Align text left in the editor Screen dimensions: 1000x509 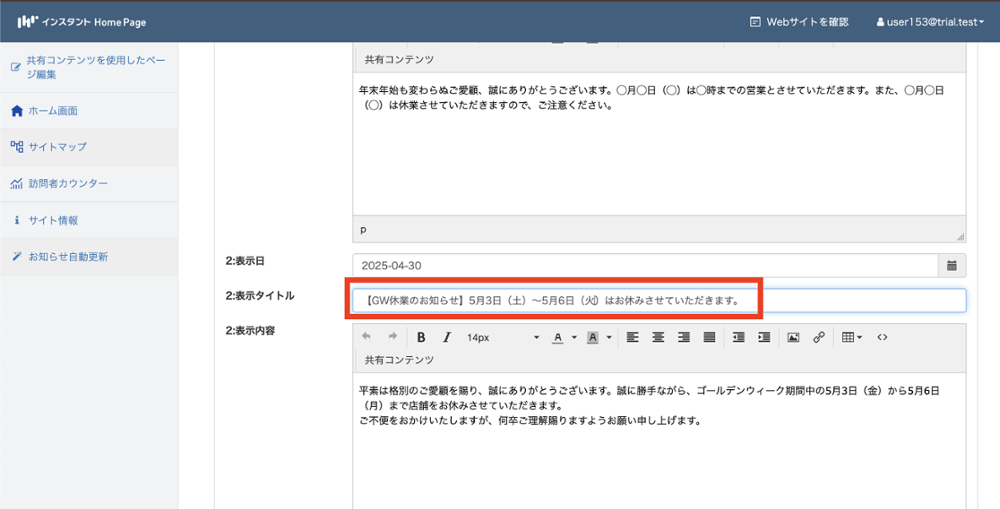pyautogui.click(x=633, y=338)
